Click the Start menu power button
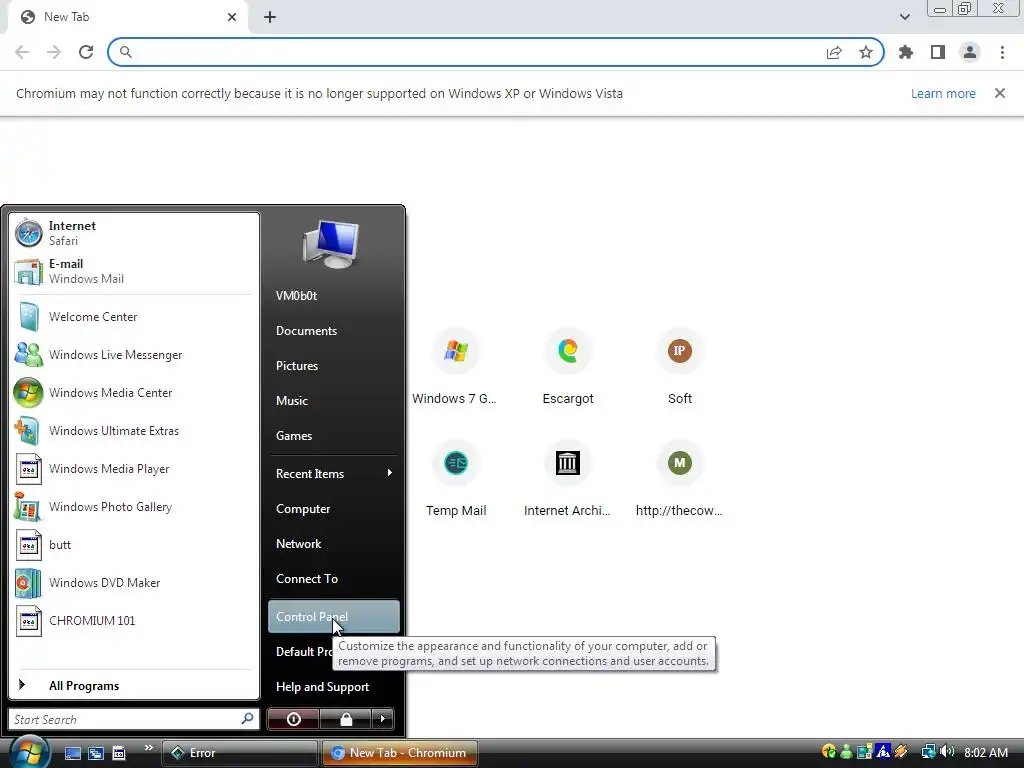This screenshot has width=1024, height=768. click(x=293, y=719)
